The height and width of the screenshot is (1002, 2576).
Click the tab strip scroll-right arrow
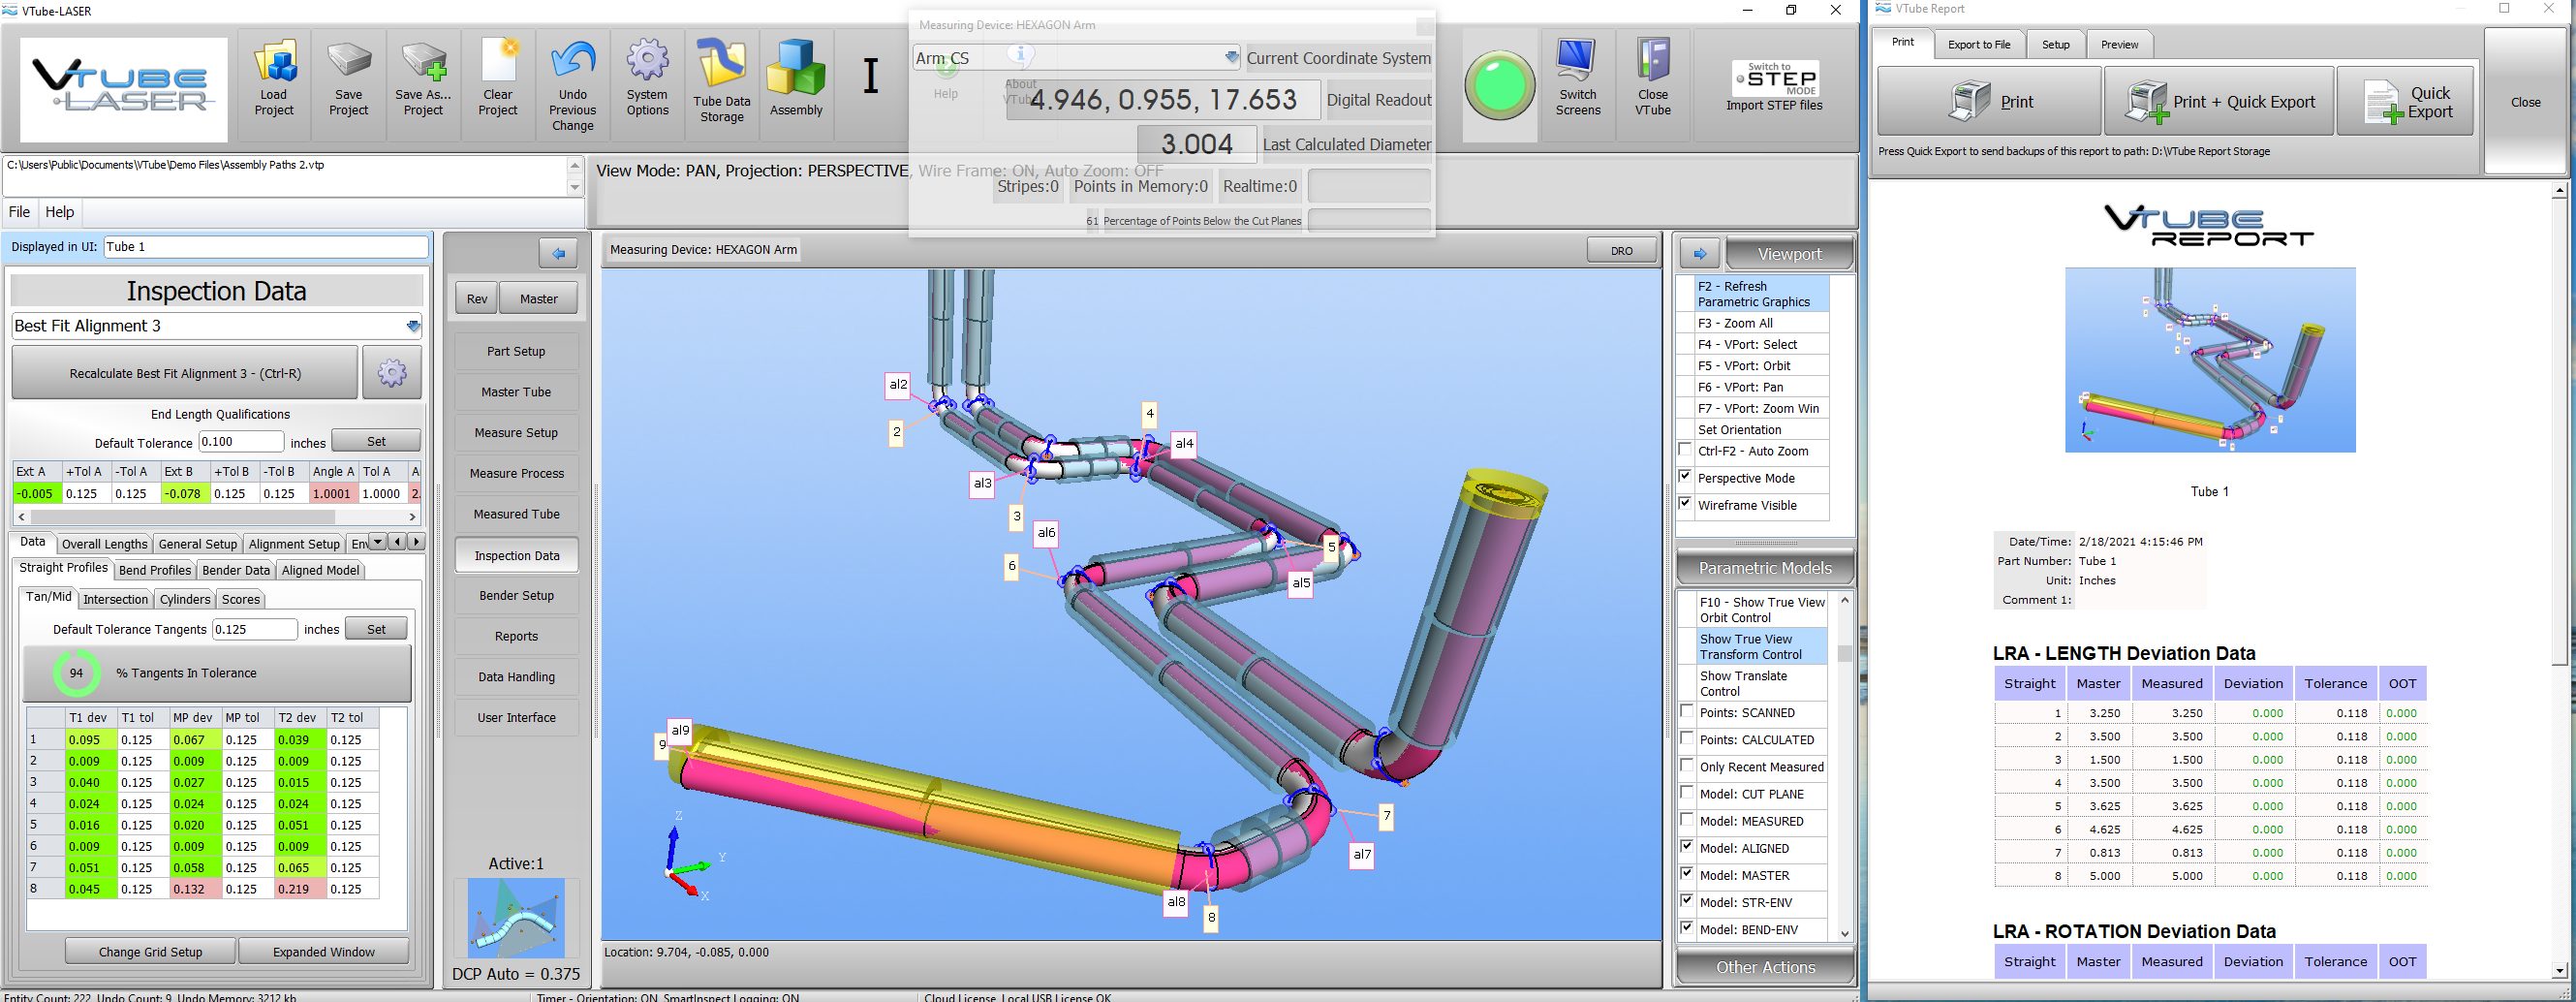pyautogui.click(x=416, y=542)
